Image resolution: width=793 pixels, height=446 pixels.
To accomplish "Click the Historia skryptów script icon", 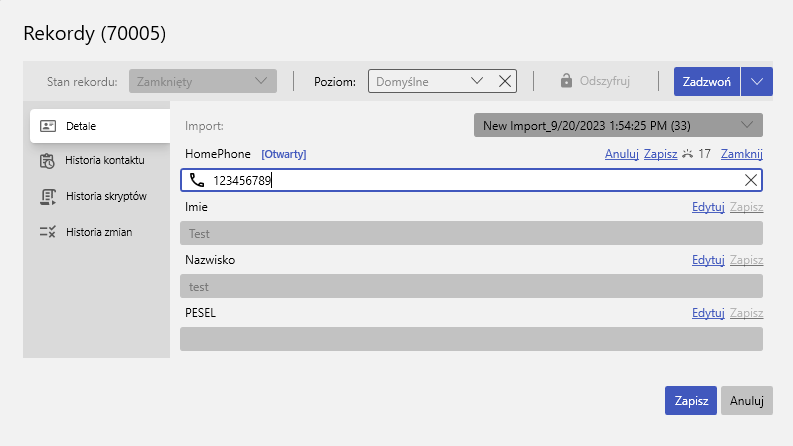I will 47,196.
